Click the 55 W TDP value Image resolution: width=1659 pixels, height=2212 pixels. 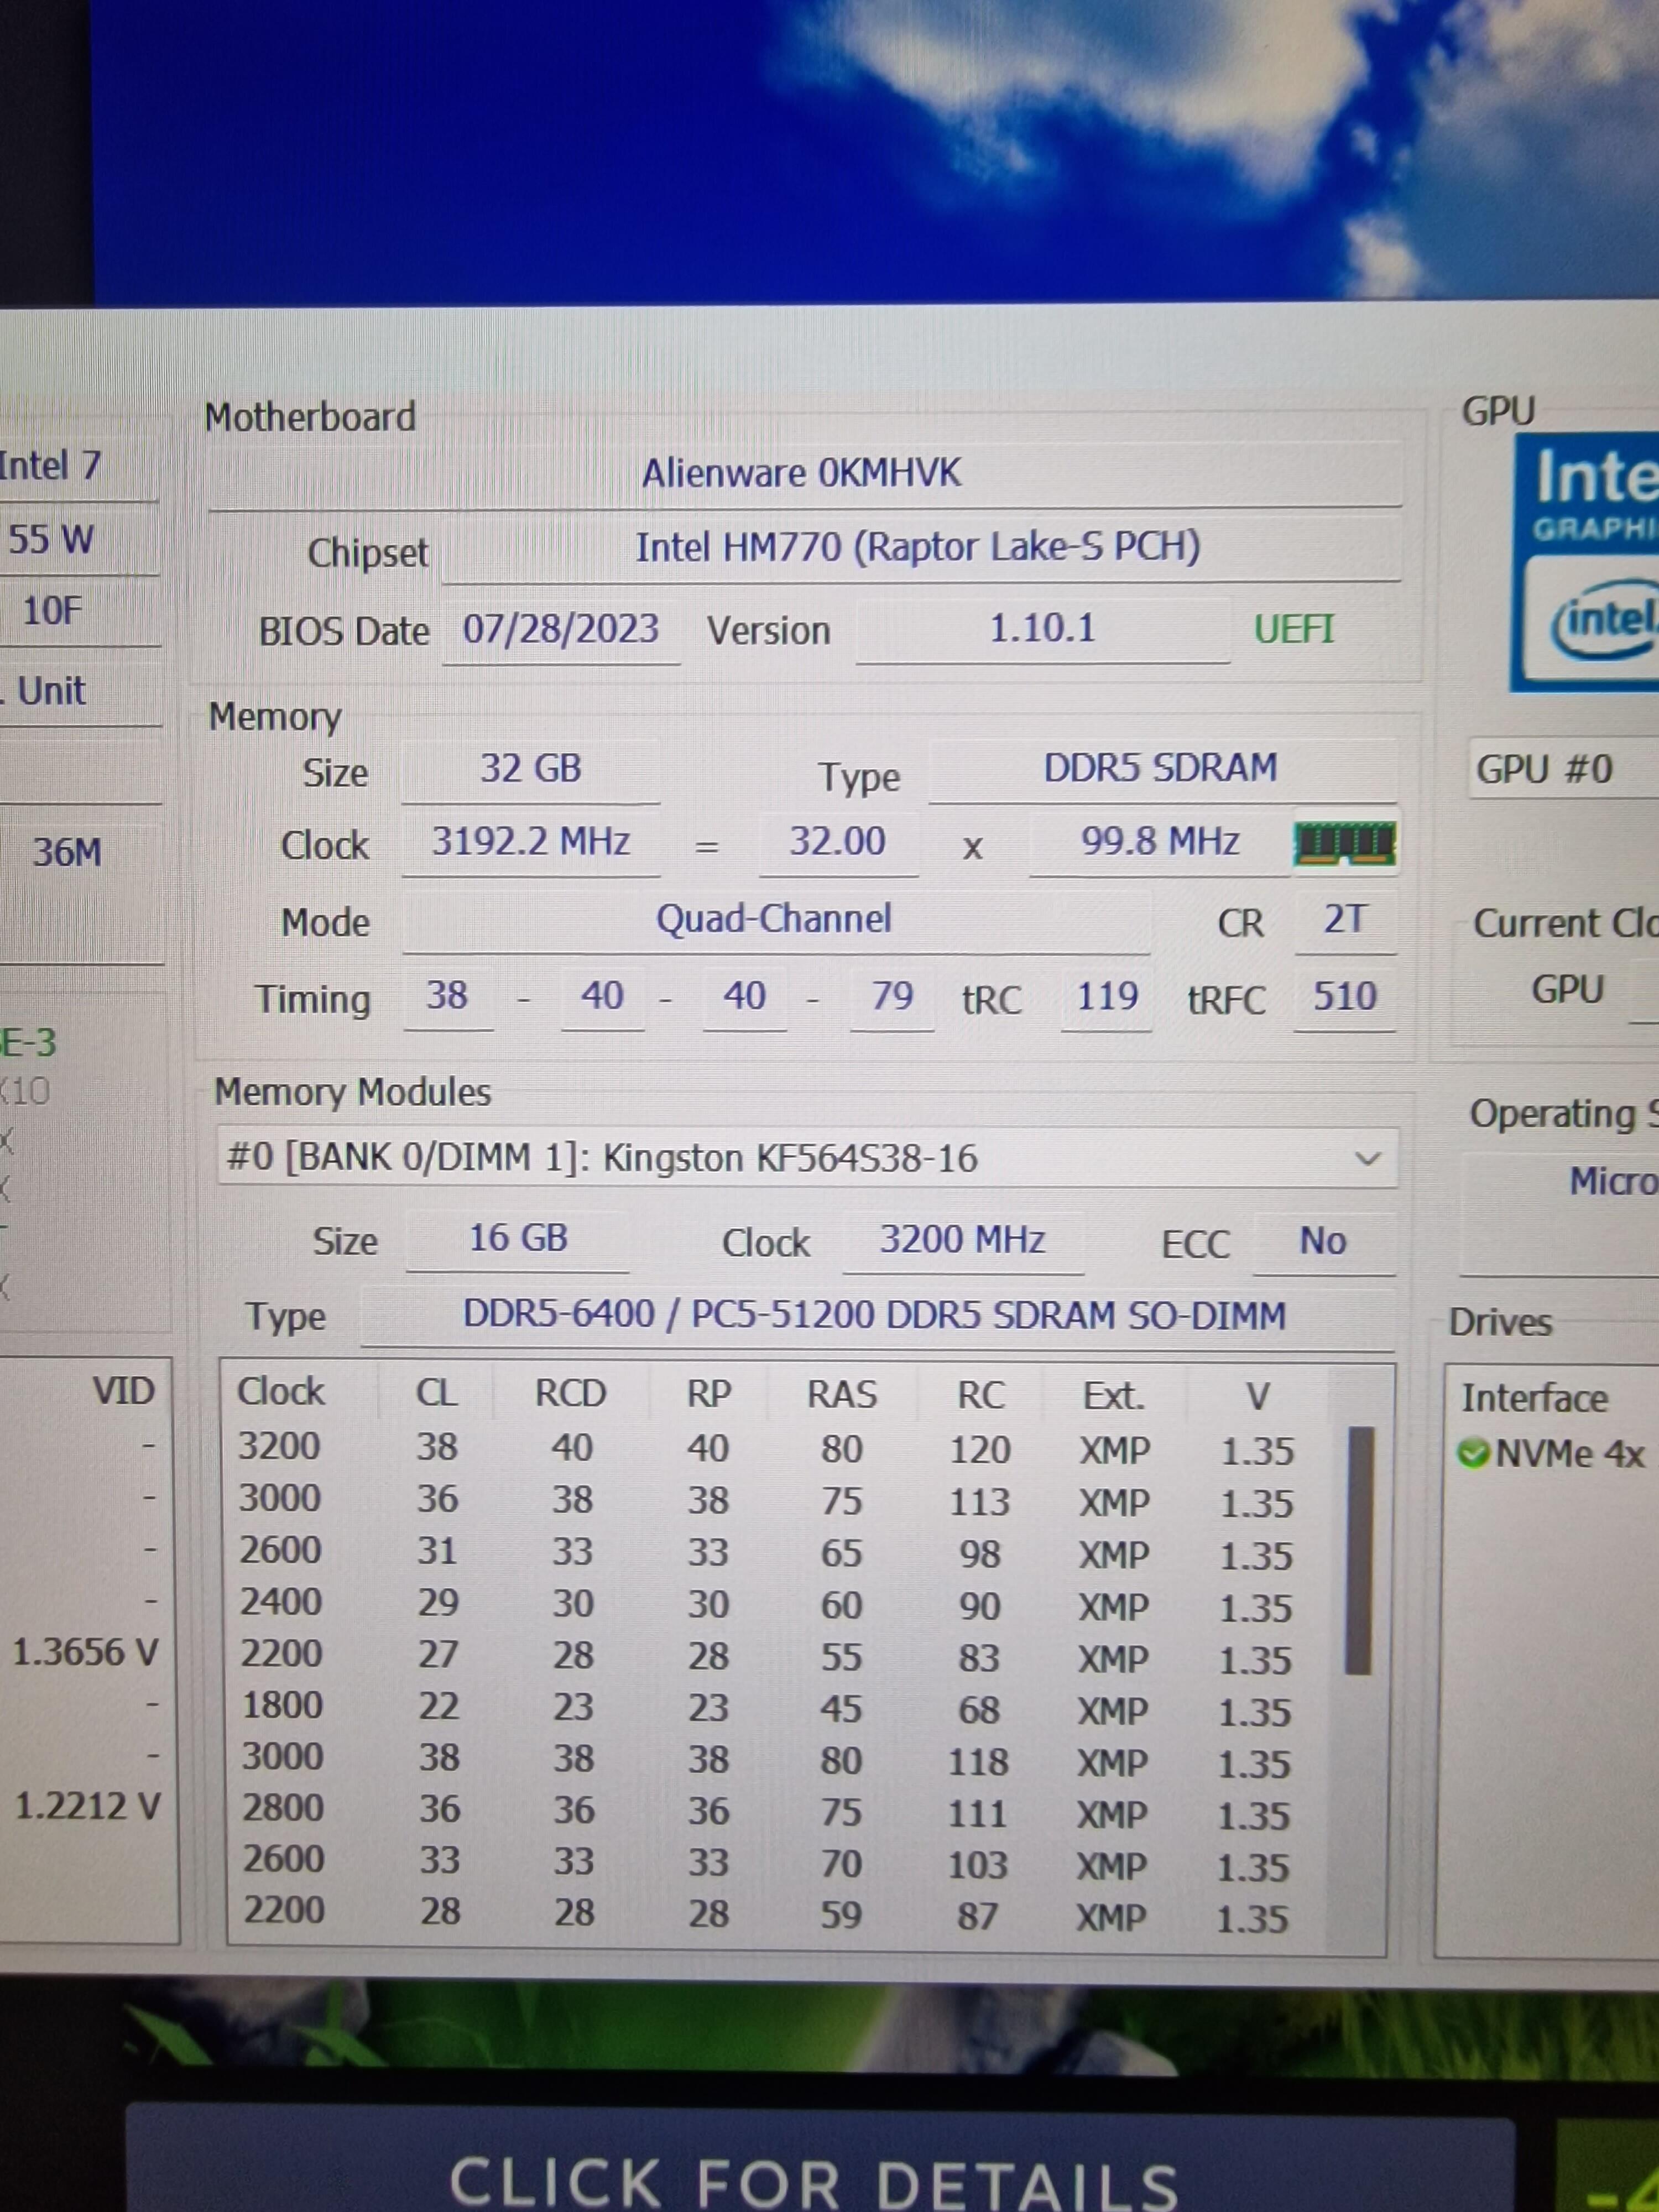[51, 540]
